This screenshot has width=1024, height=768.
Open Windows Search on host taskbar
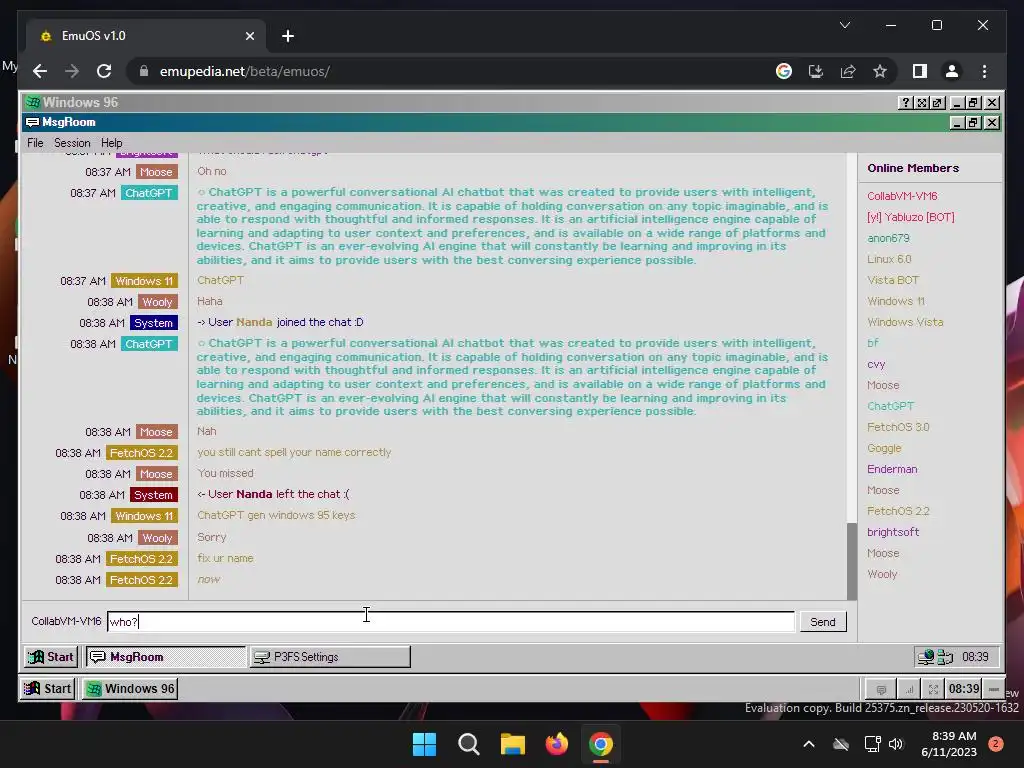click(x=469, y=744)
